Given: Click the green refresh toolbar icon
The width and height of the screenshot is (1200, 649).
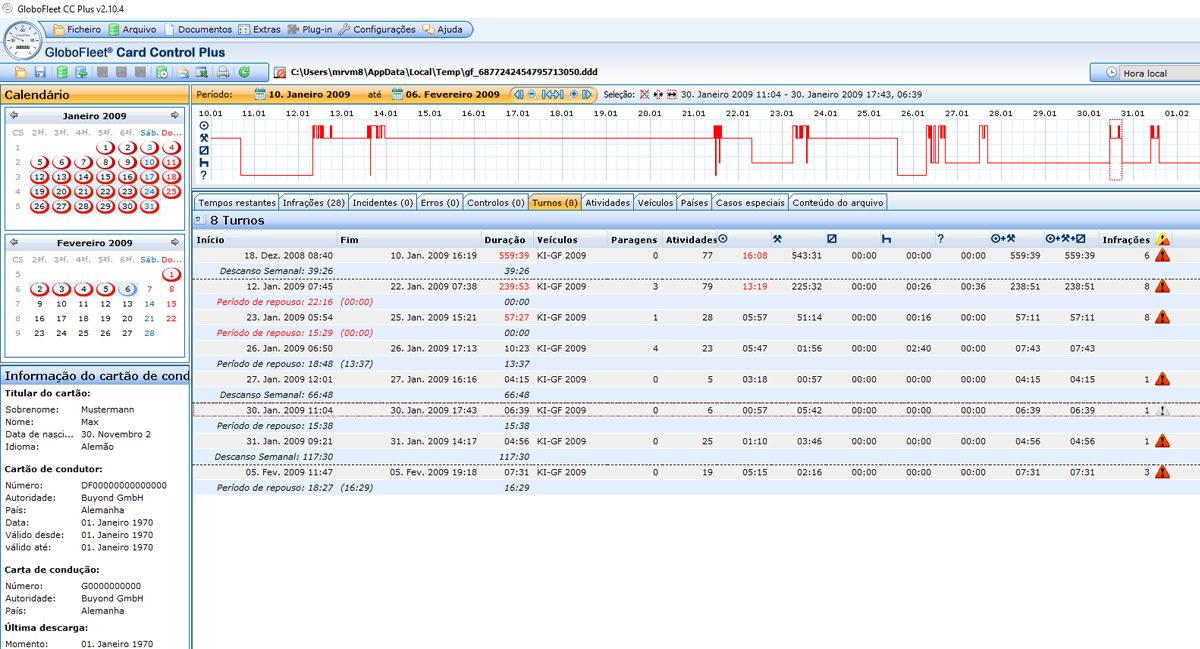Looking at the screenshot, I should point(244,72).
